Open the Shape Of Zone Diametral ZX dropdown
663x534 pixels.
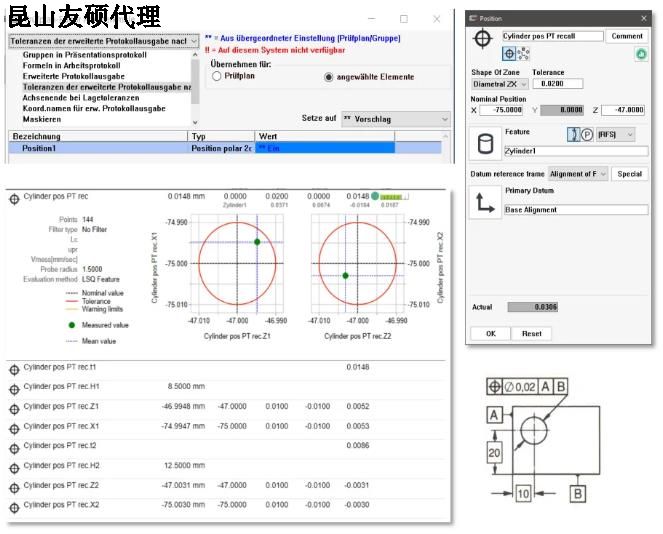point(501,84)
